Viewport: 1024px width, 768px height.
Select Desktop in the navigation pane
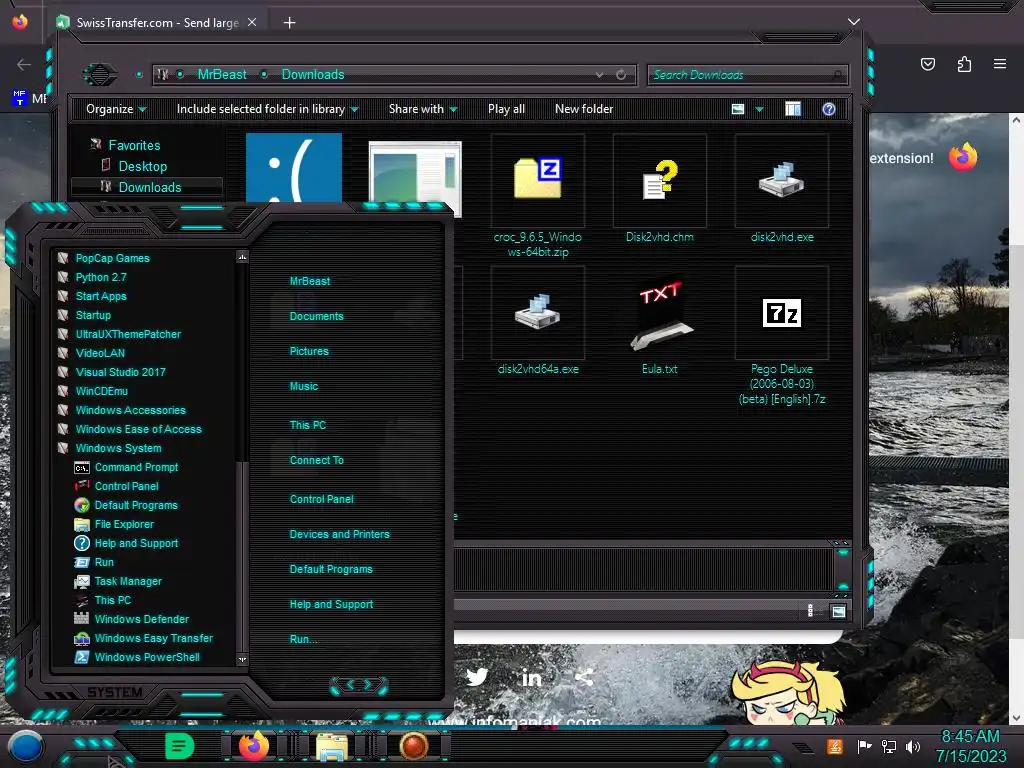tap(142, 166)
